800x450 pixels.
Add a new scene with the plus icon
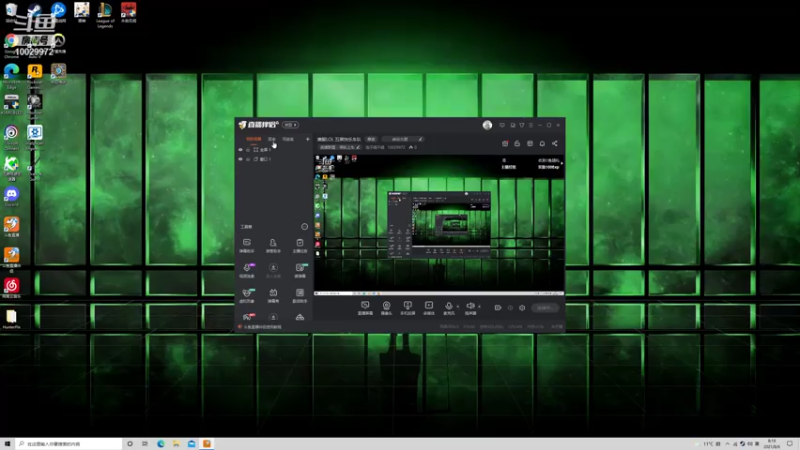coord(308,139)
